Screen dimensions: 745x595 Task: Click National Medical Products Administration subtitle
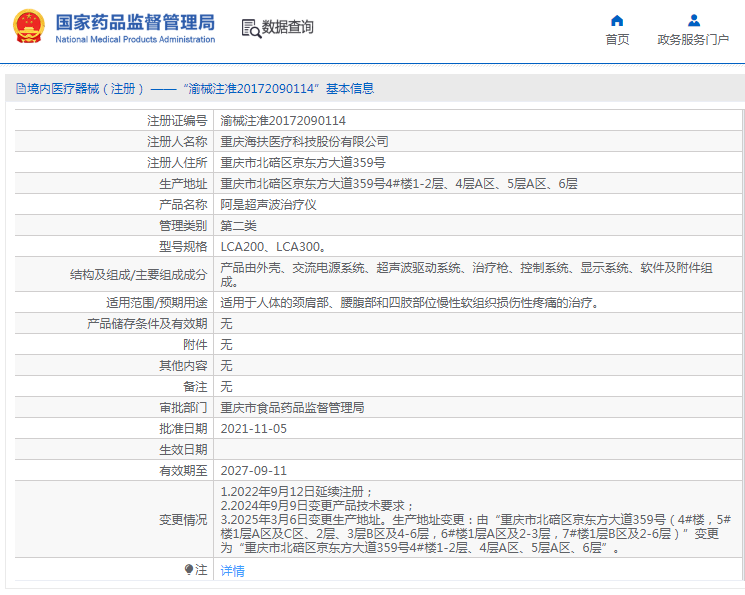135,39
